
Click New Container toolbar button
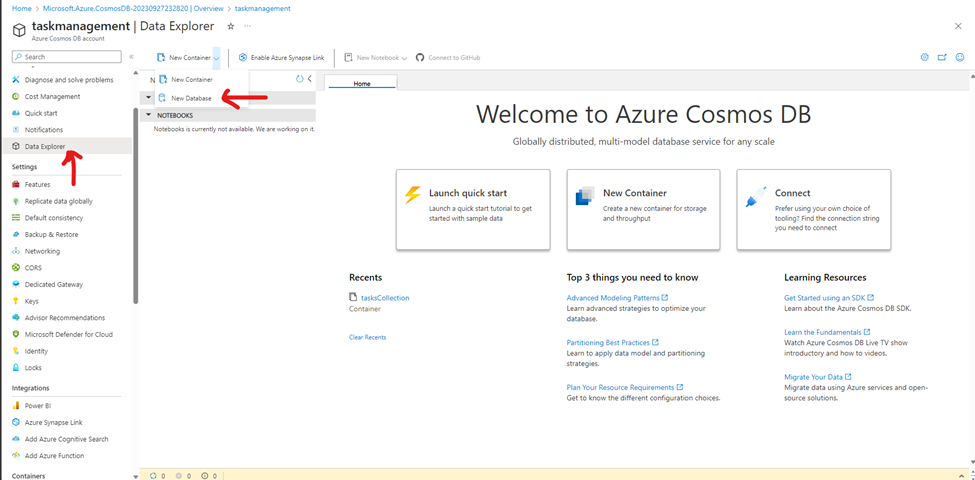click(x=184, y=57)
